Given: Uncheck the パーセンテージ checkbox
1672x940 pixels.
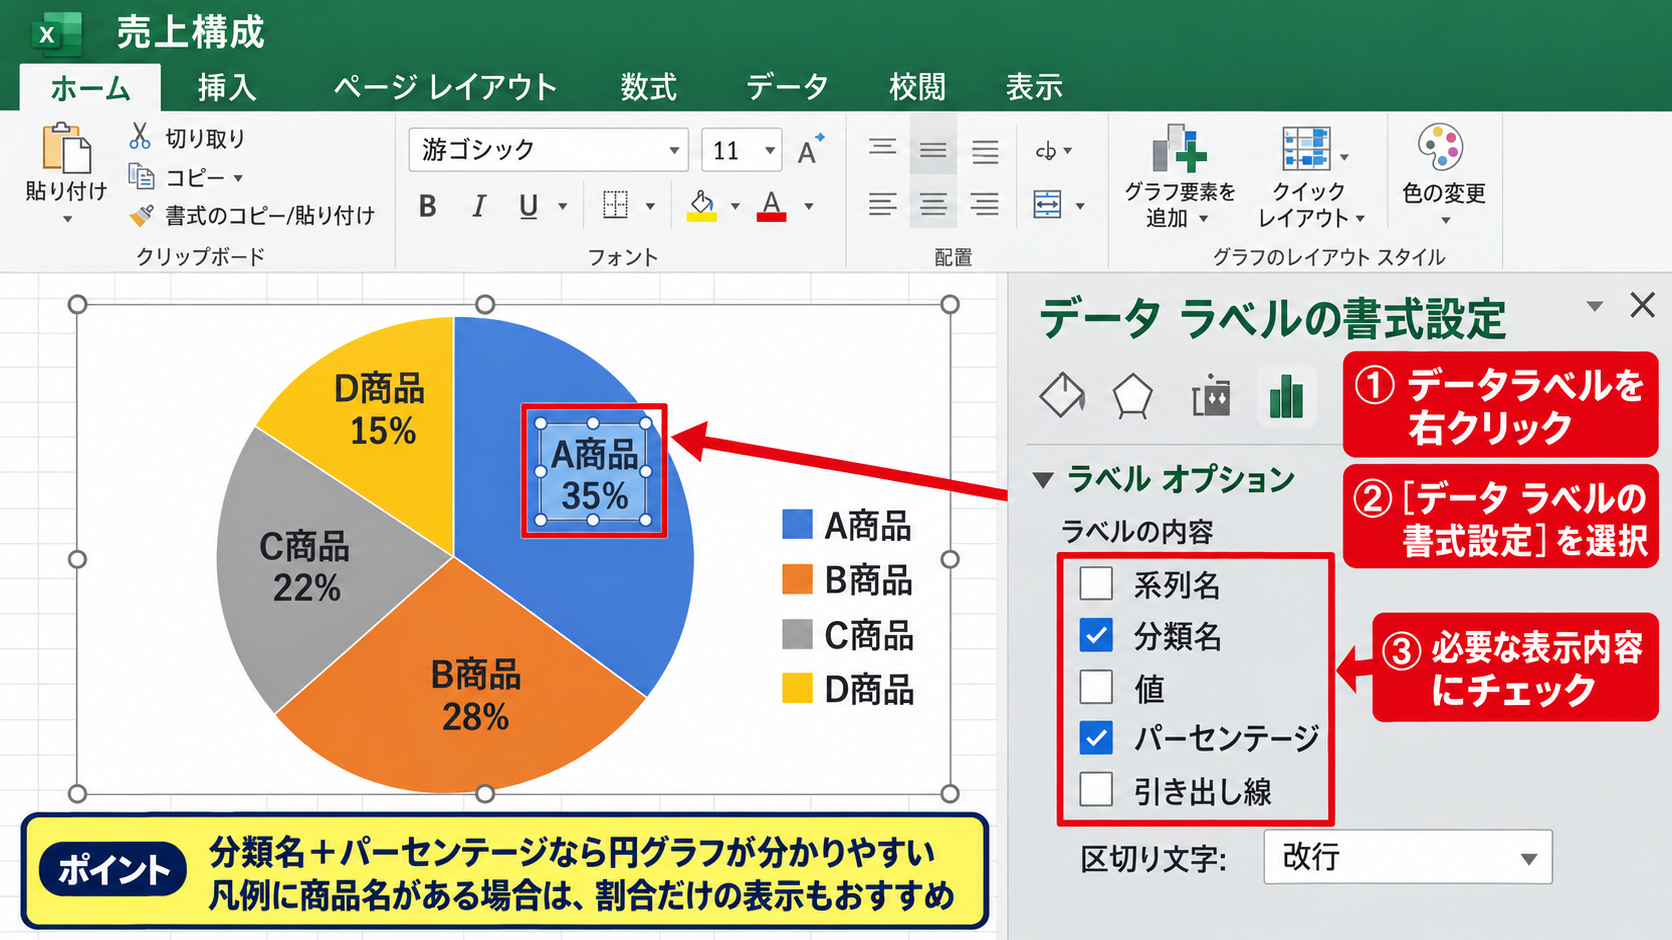Looking at the screenshot, I should 1097,738.
